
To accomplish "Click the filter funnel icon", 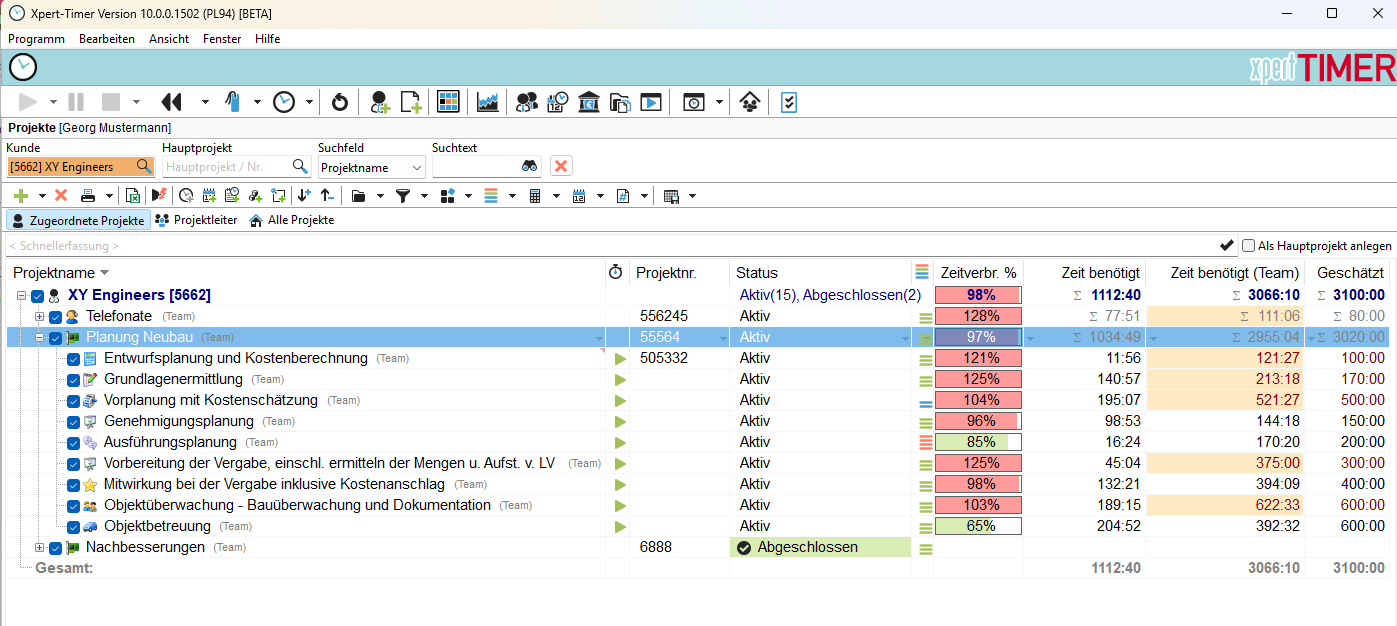I will tap(403, 196).
